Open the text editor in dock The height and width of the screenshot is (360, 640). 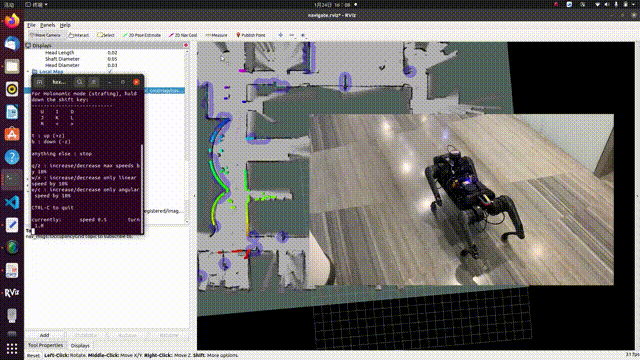coord(12,225)
